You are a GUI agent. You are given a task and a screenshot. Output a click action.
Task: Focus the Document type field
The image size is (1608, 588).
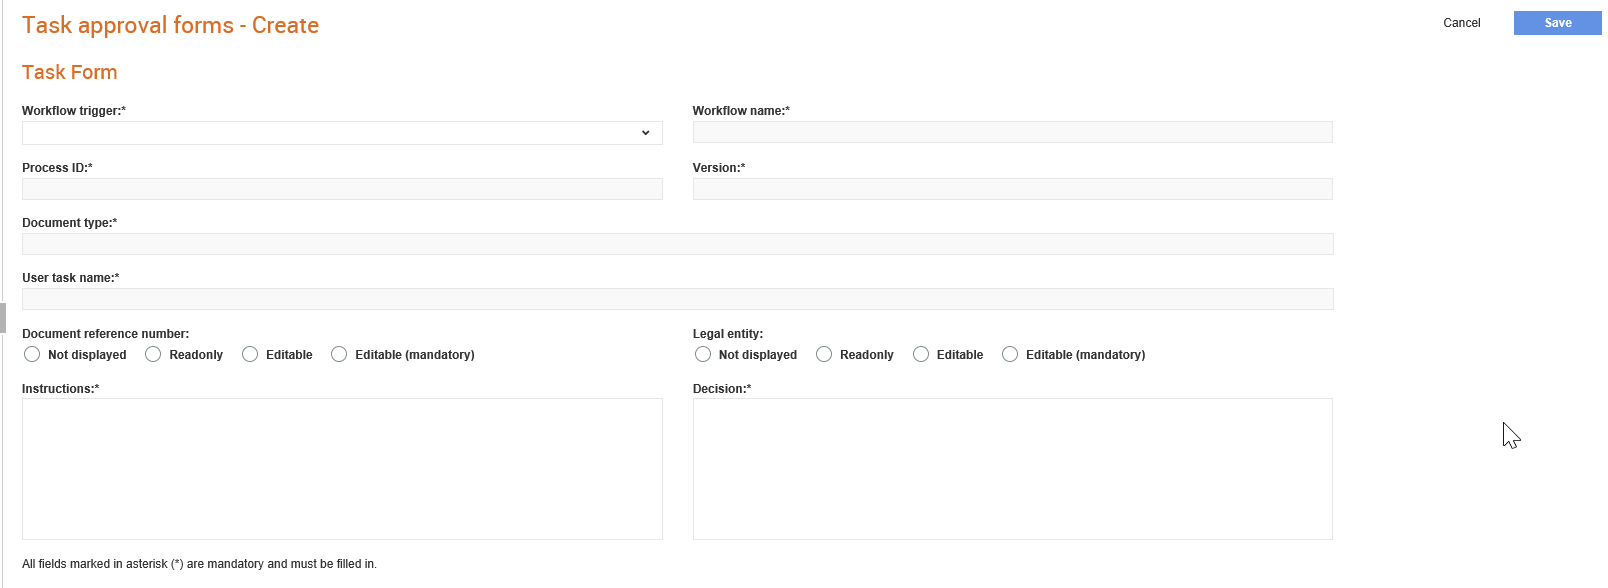(x=678, y=244)
